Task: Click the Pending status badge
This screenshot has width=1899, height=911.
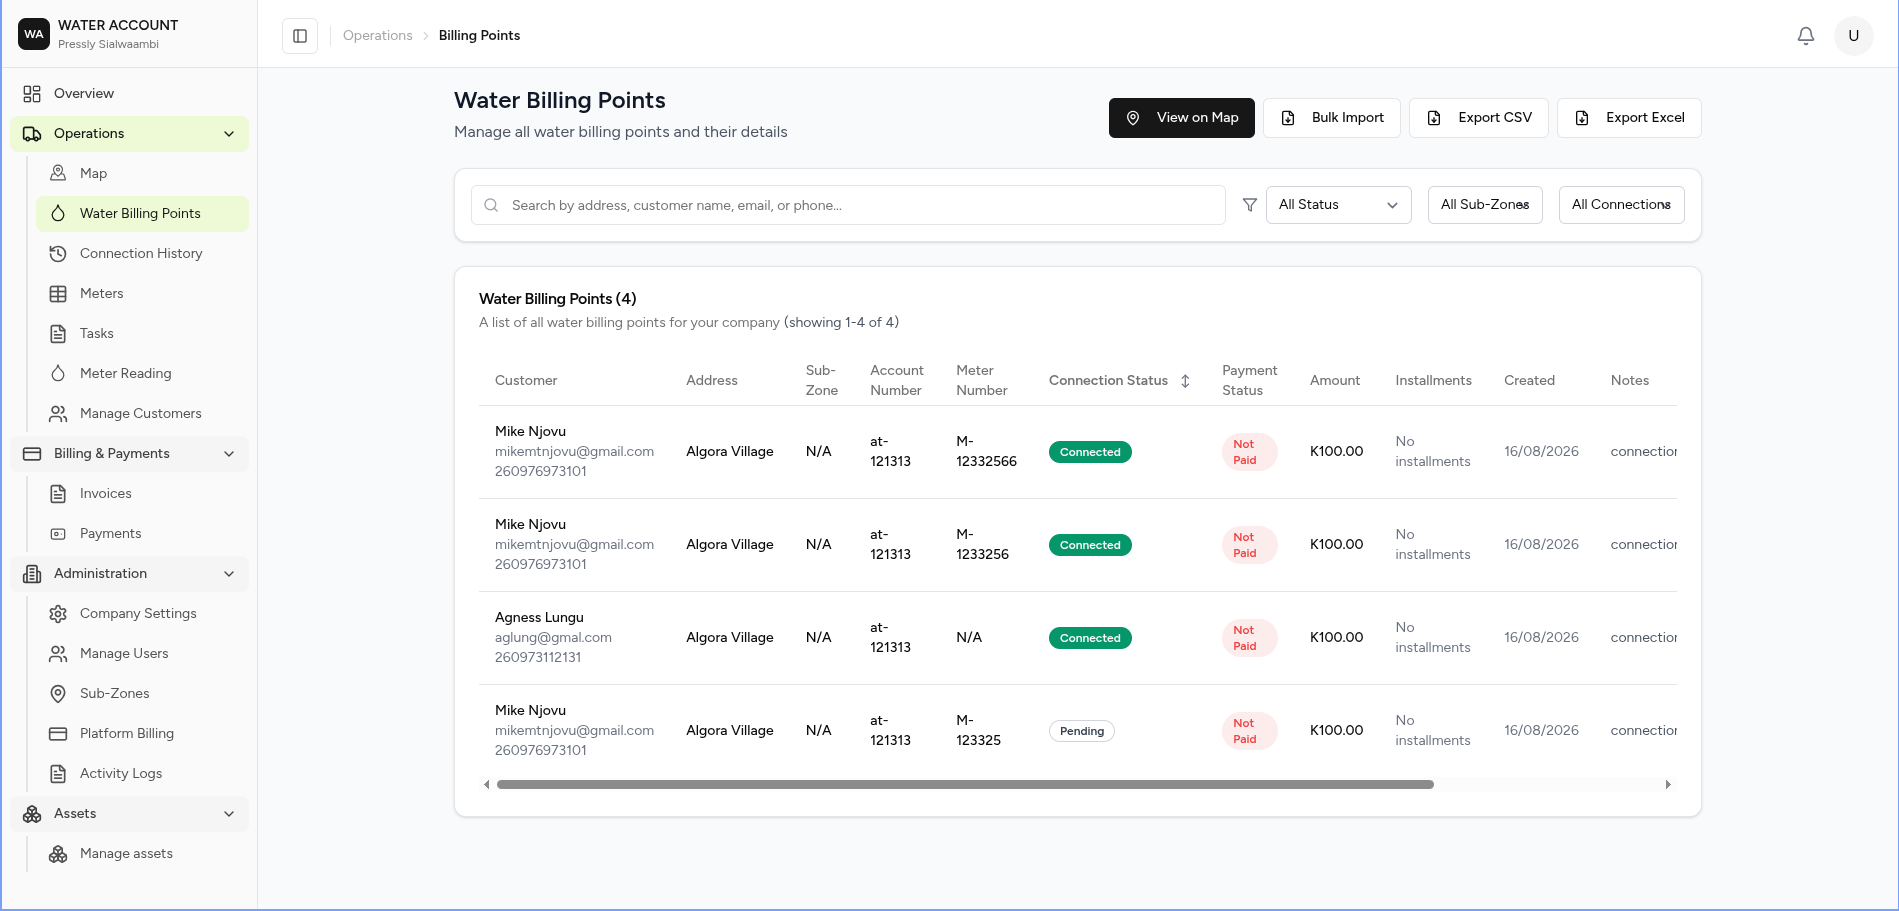Action: [x=1081, y=732]
